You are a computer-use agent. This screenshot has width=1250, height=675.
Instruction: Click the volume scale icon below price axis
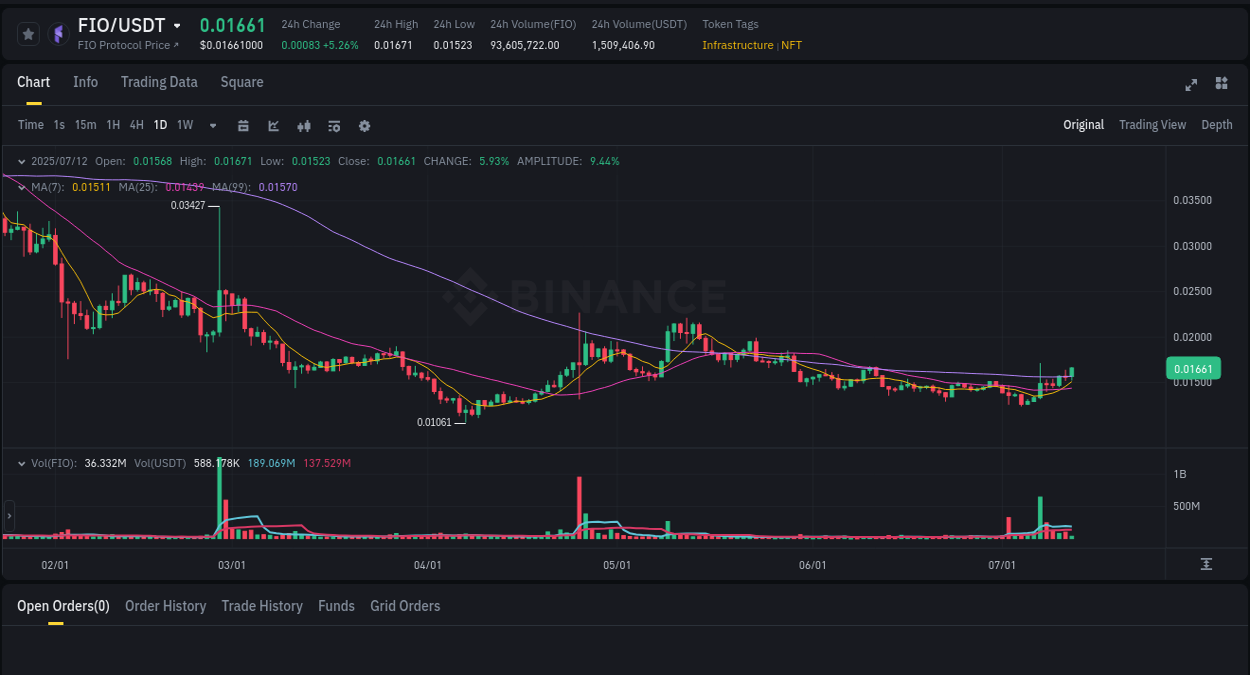(1206, 564)
